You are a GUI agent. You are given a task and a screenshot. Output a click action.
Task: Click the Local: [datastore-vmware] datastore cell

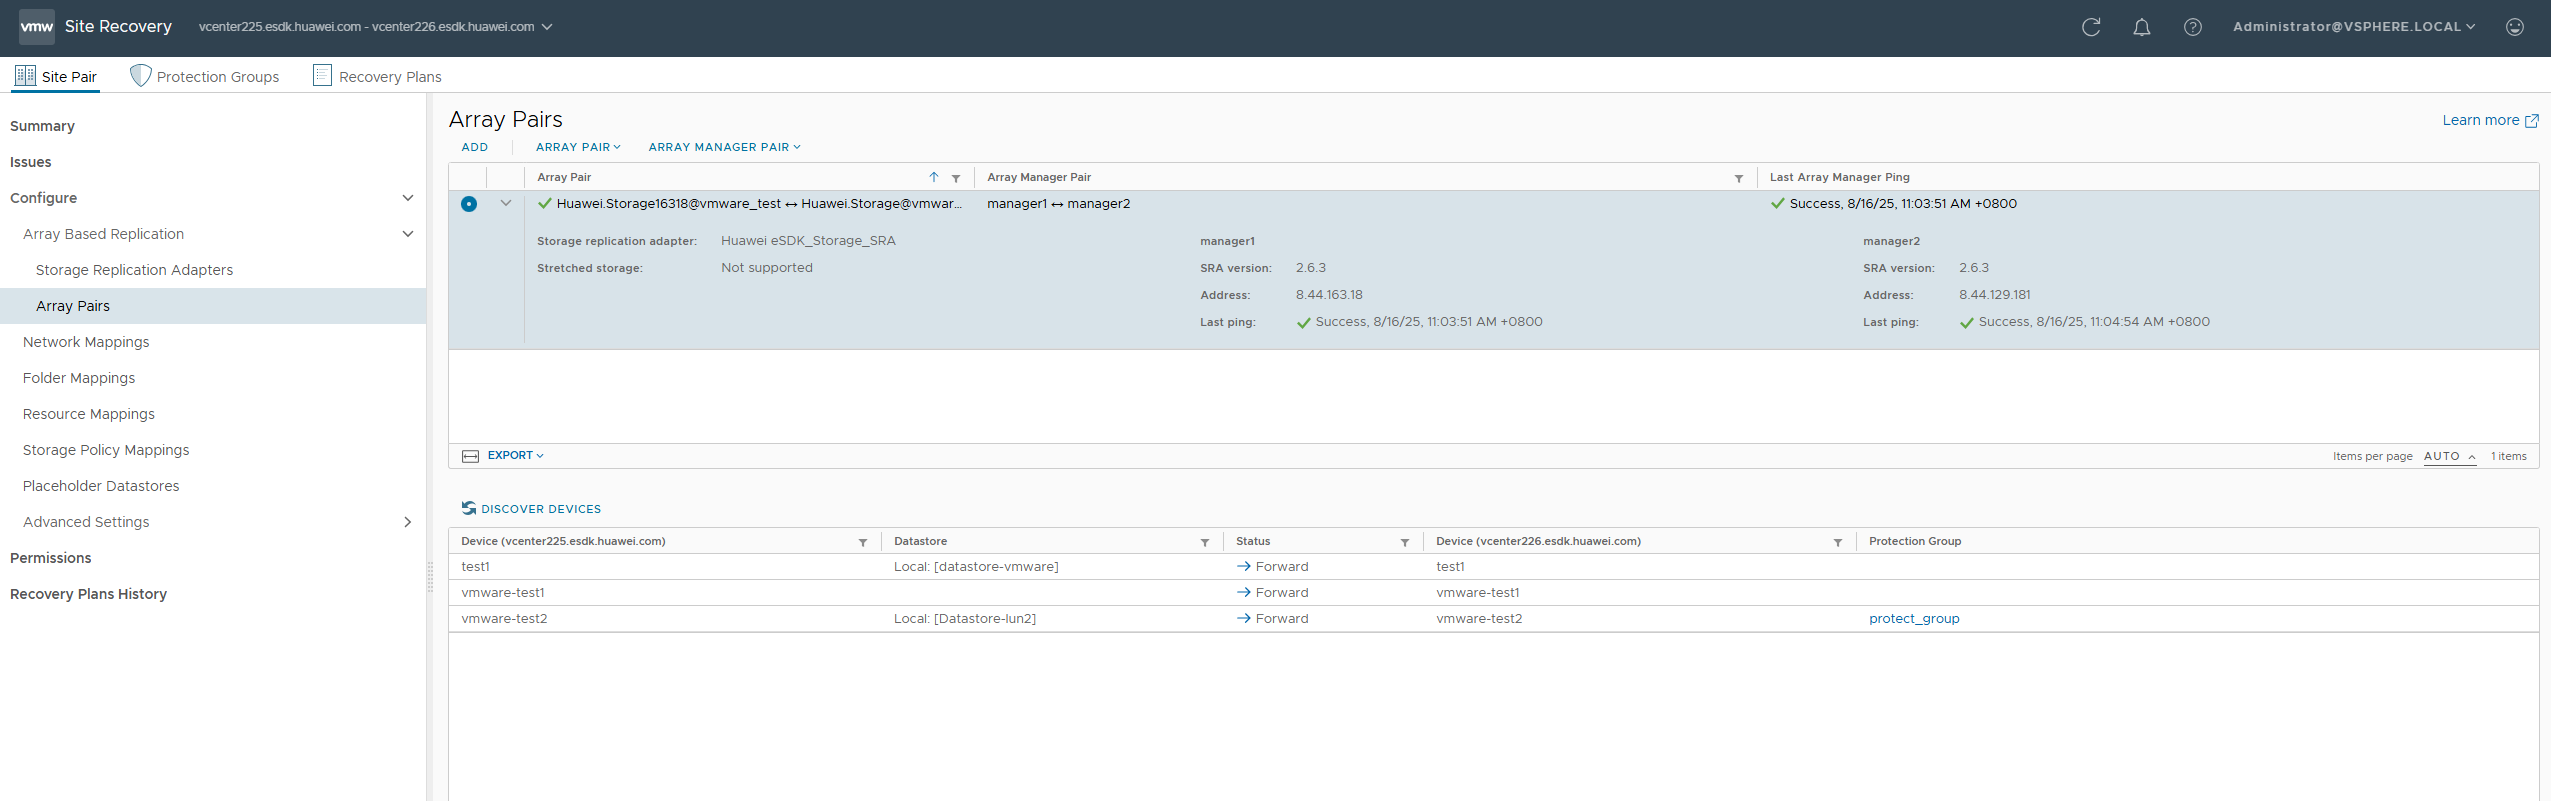pyautogui.click(x=976, y=567)
